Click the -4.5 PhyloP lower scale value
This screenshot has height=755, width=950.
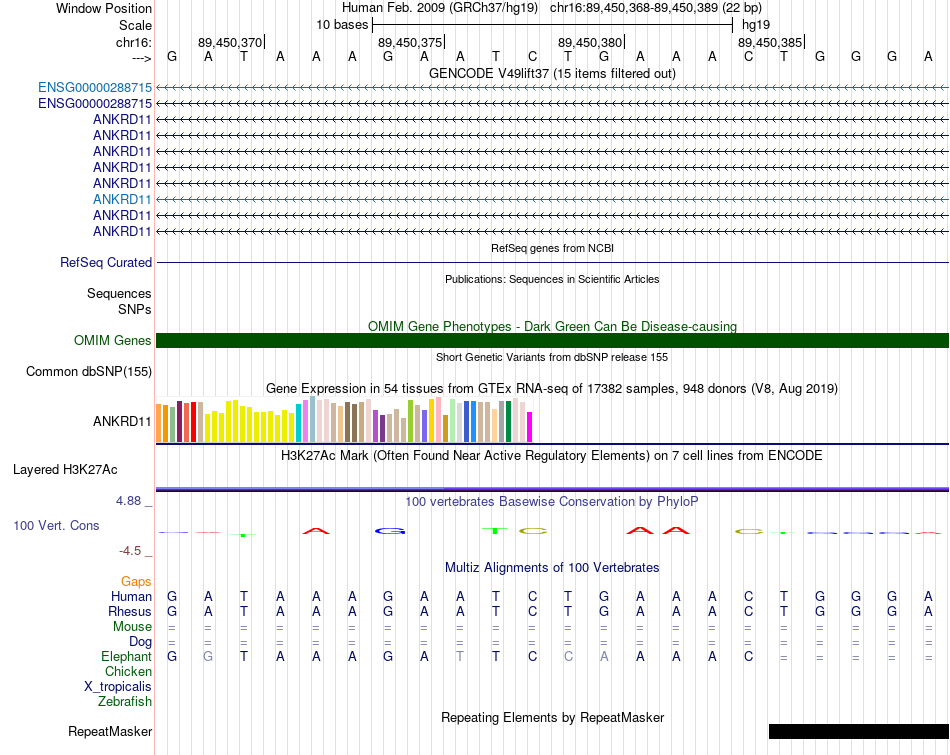[x=130, y=551]
